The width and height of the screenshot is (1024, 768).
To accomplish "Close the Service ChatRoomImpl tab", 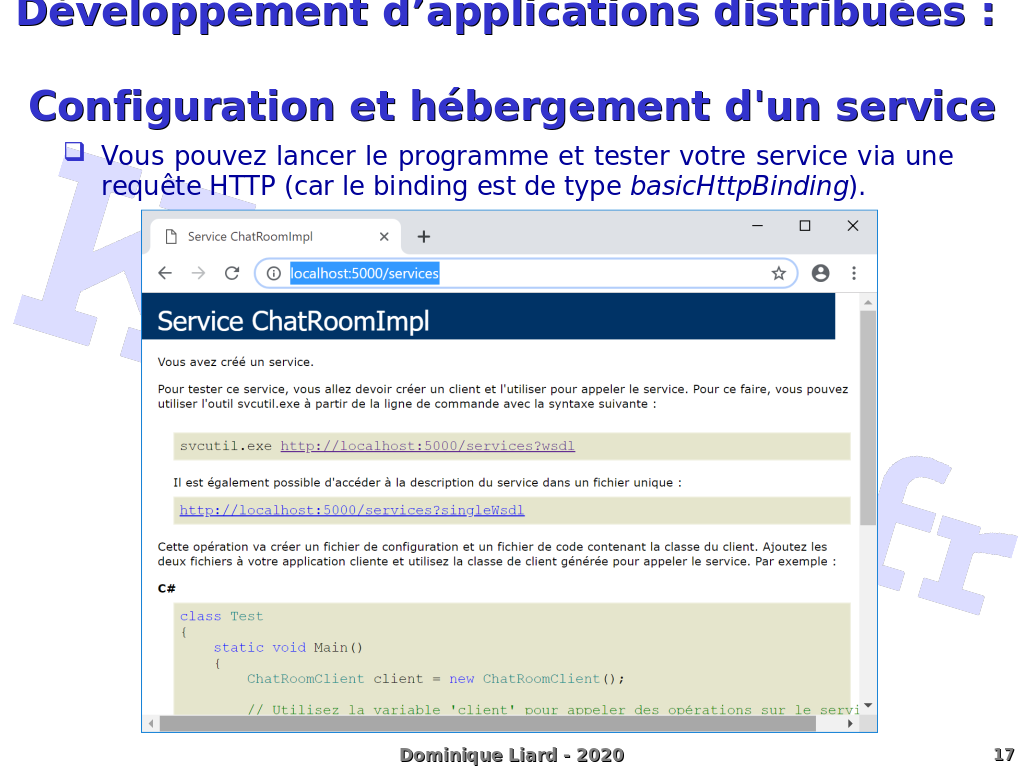I will pos(384,237).
